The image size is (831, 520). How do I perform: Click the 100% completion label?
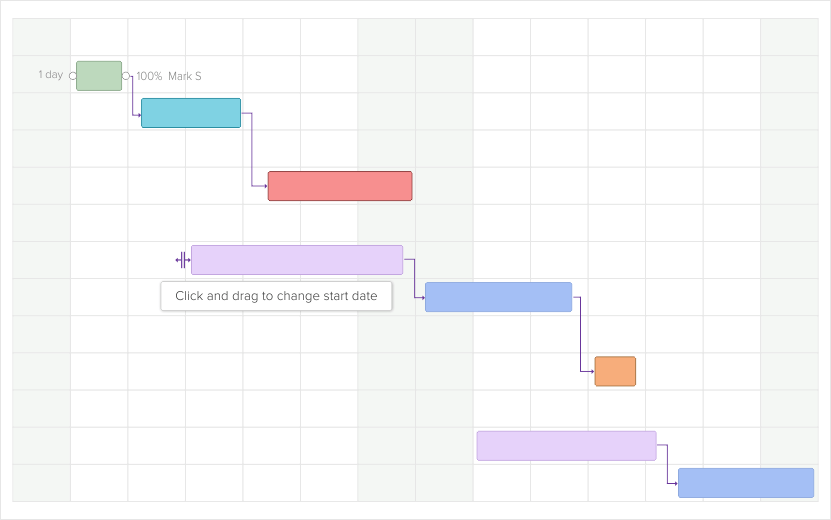(149, 76)
